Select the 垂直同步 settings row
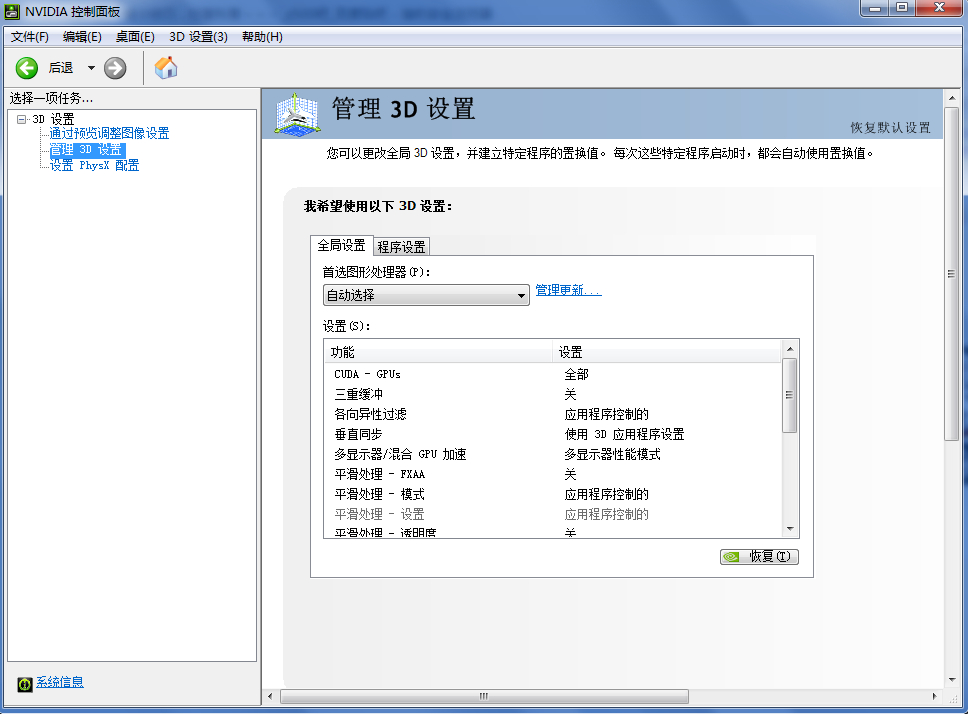This screenshot has height=714, width=968. click(x=552, y=434)
